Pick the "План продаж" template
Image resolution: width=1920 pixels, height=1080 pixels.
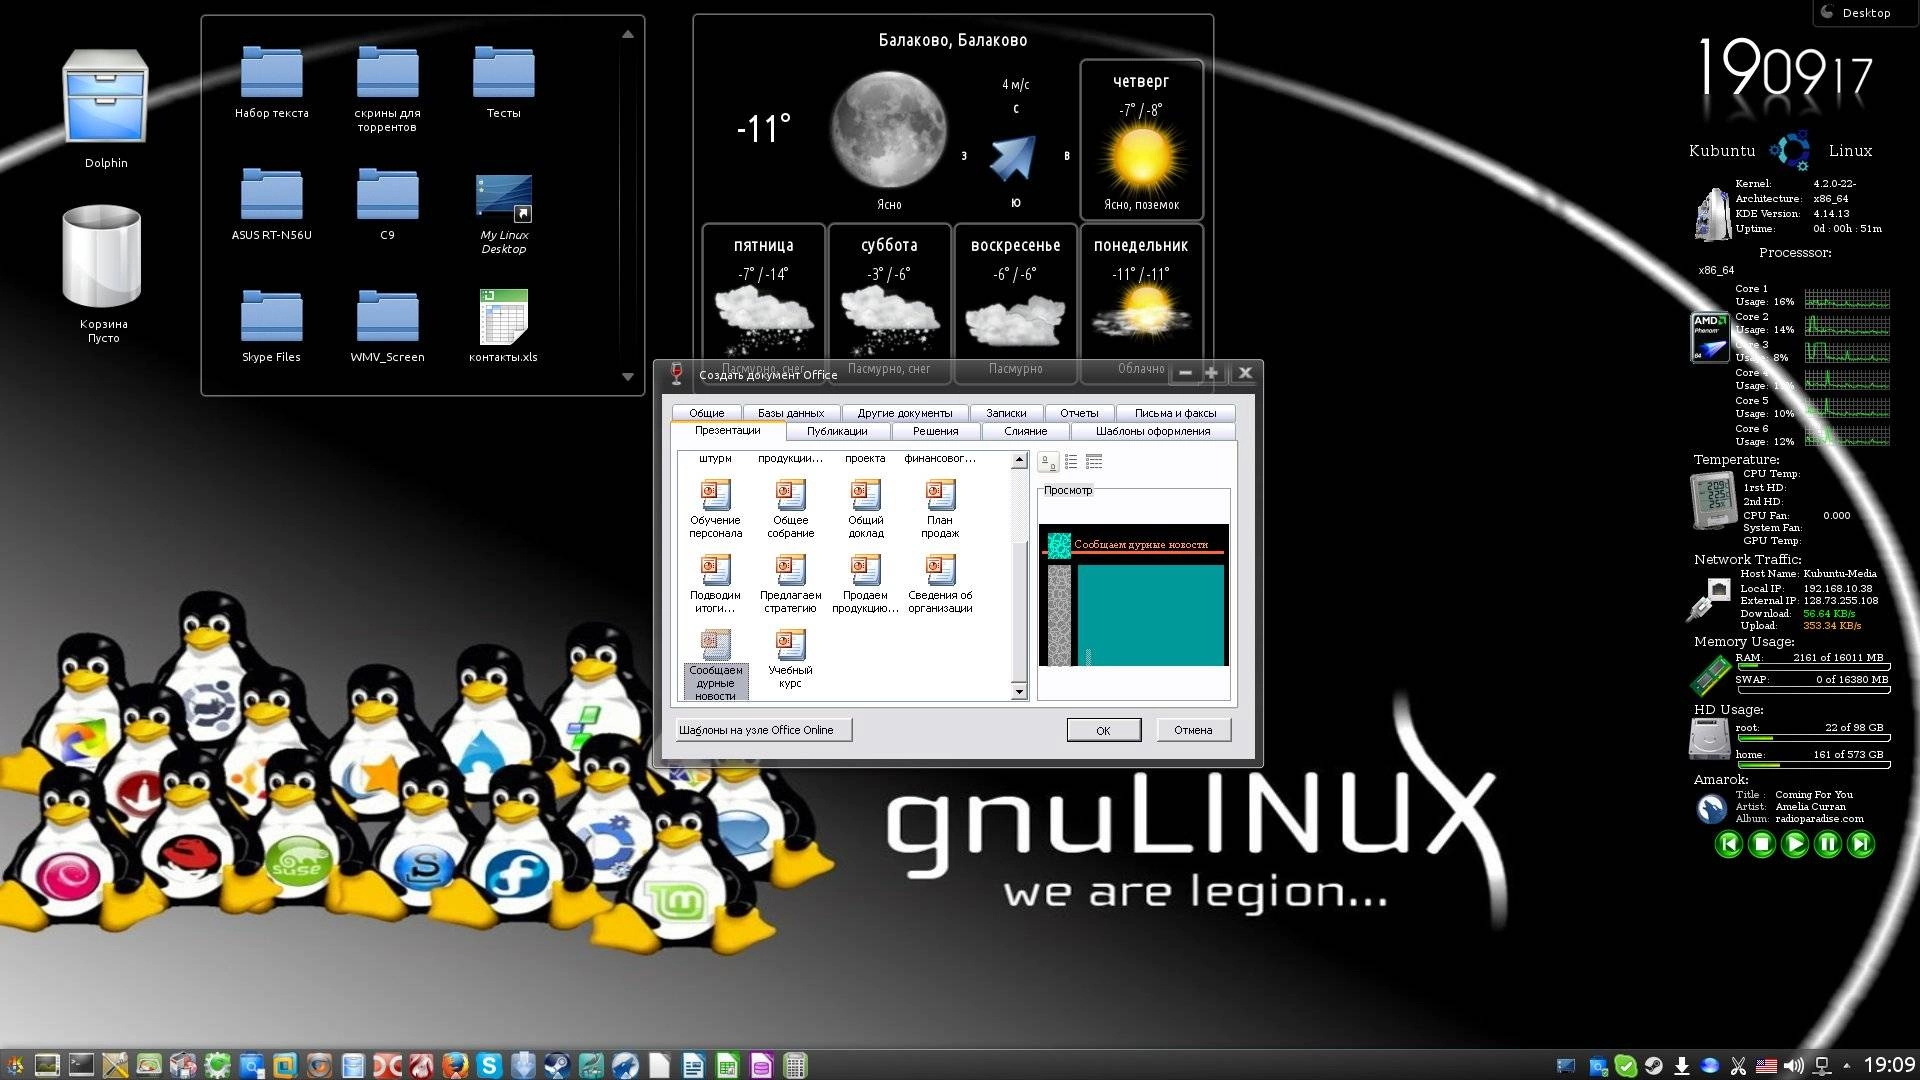[940, 509]
